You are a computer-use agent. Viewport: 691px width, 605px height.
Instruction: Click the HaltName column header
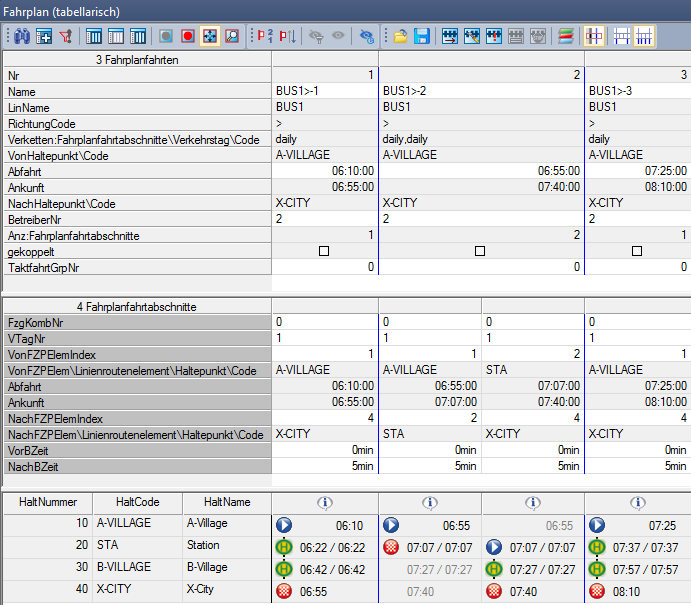click(x=227, y=502)
